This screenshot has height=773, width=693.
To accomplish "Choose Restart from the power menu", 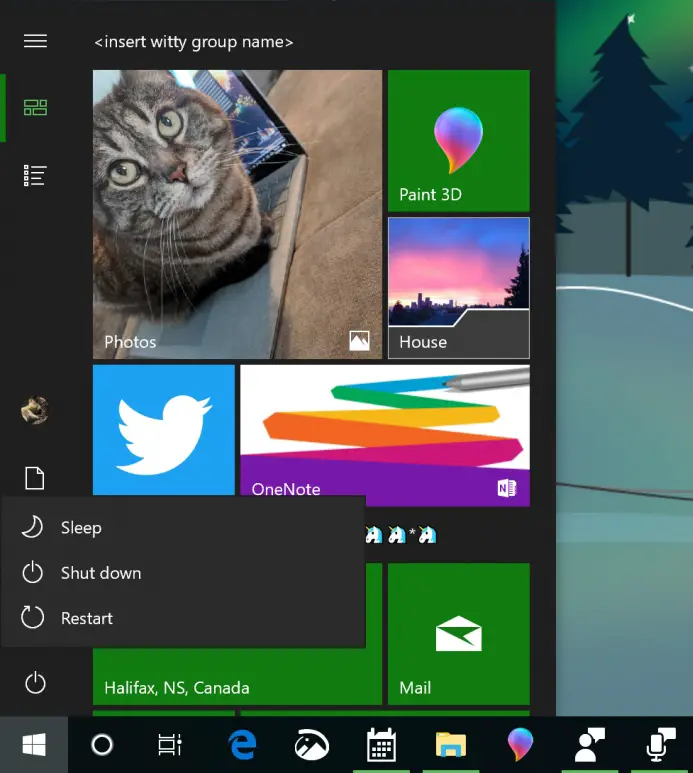I will pos(183,618).
